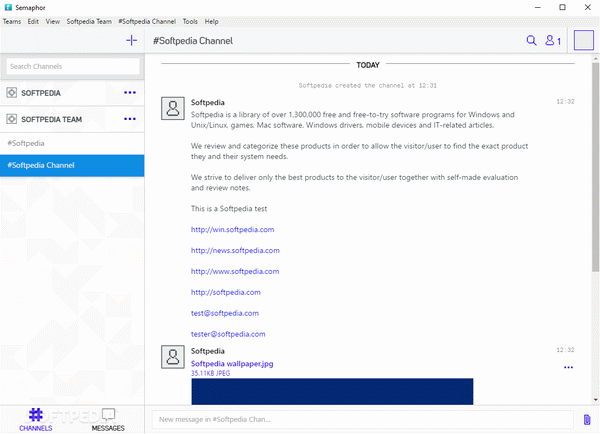600x434 pixels.
Task: Open the profile avatar box in header
Action: (584, 40)
